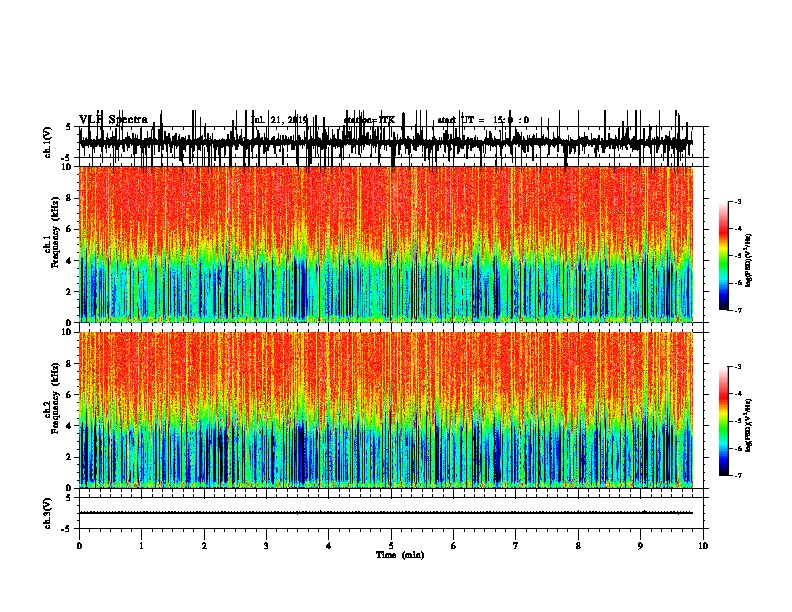Click the ch.2 spectrogram panel
792x612 pixels.
pyautogui.click(x=386, y=410)
